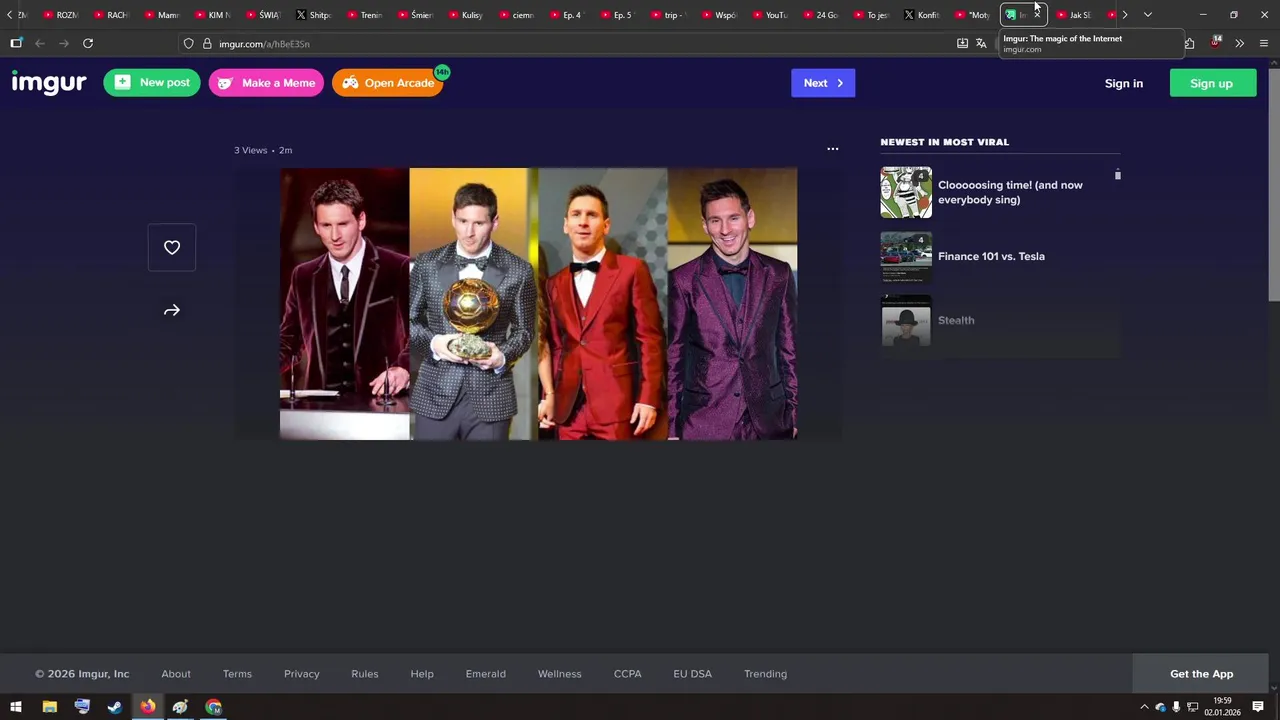Click the Firefox taskbar icon
1280x720 pixels.
coord(148,707)
